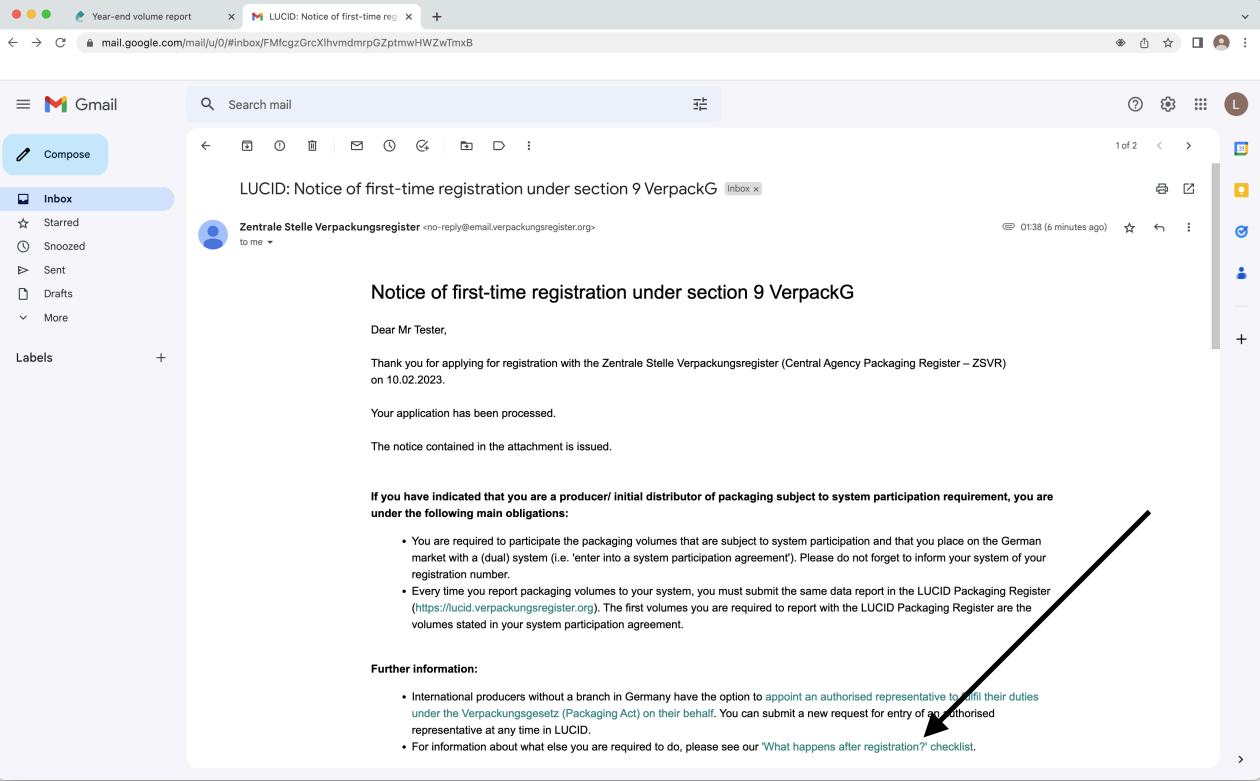Expand the recipient details arrow next to 'to me'

point(270,243)
